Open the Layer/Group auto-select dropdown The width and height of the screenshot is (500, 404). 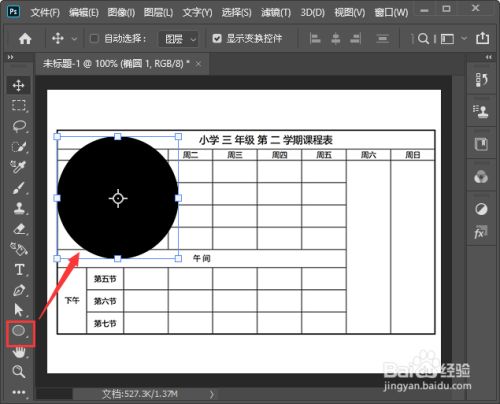178,39
